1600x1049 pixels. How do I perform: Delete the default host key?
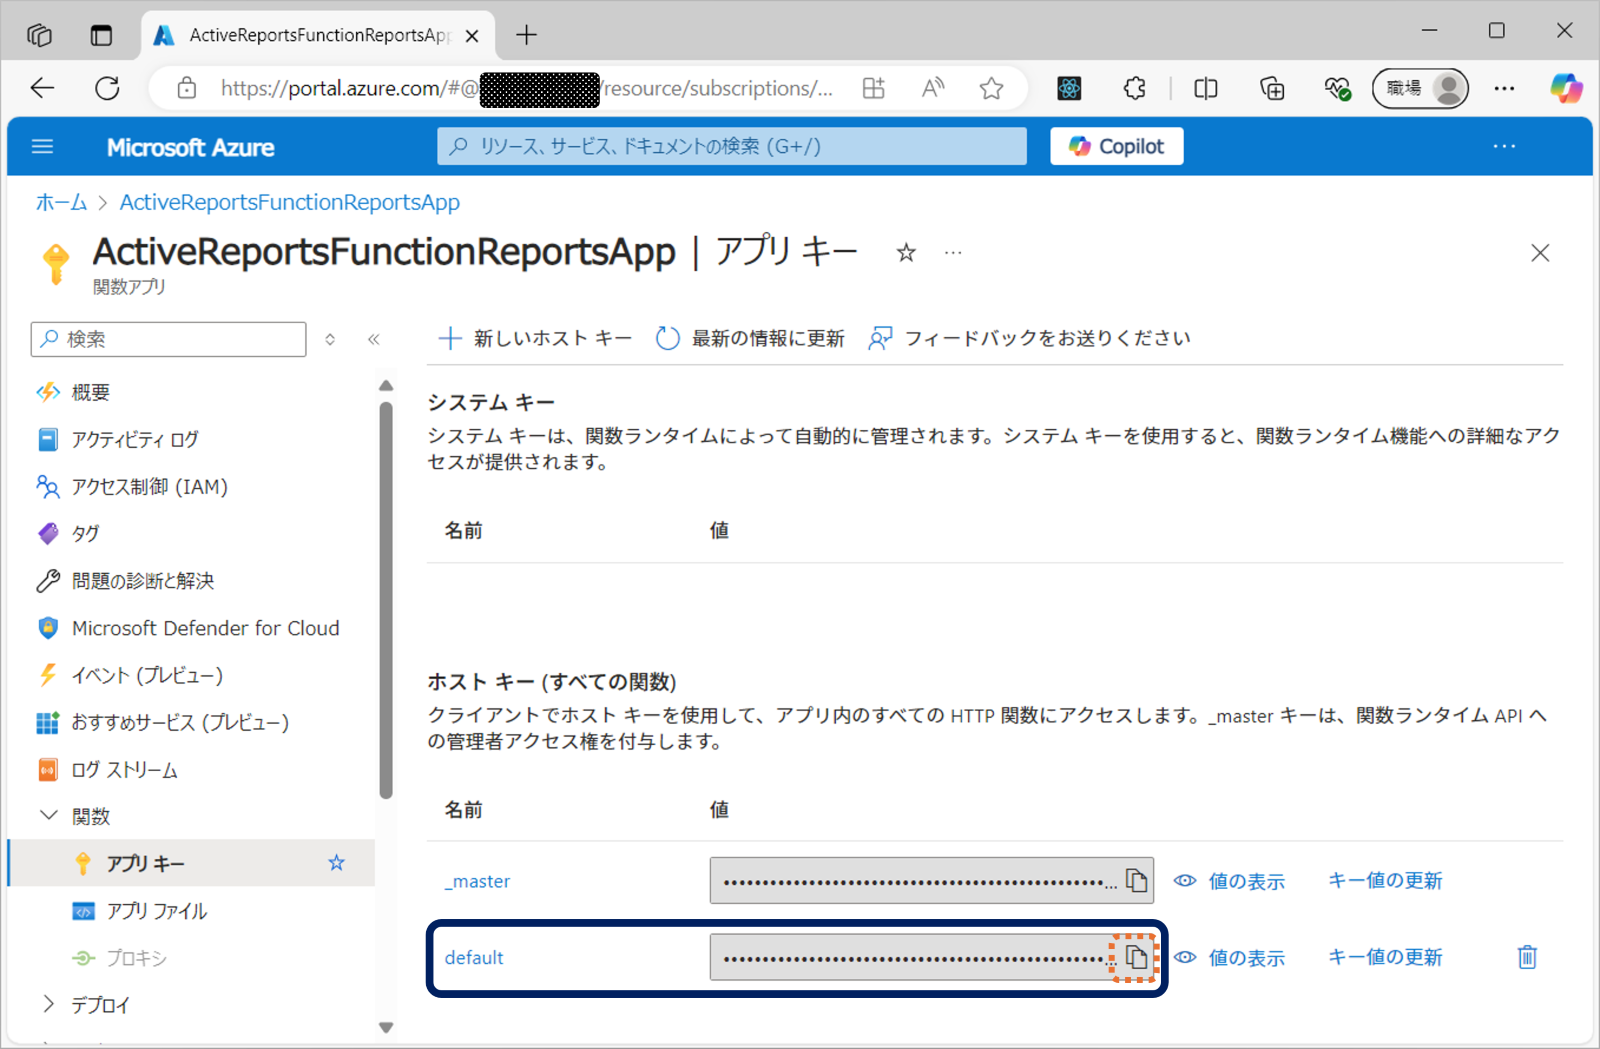pyautogui.click(x=1527, y=957)
